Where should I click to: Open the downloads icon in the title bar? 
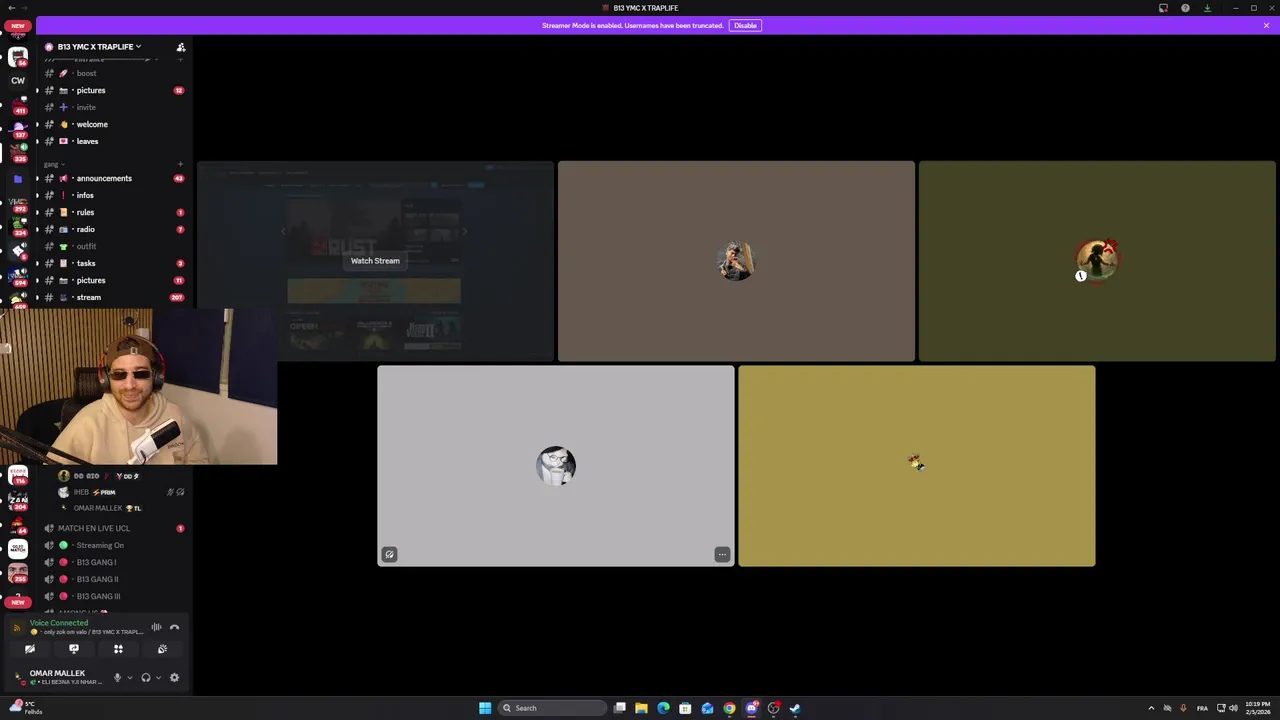click(1207, 8)
